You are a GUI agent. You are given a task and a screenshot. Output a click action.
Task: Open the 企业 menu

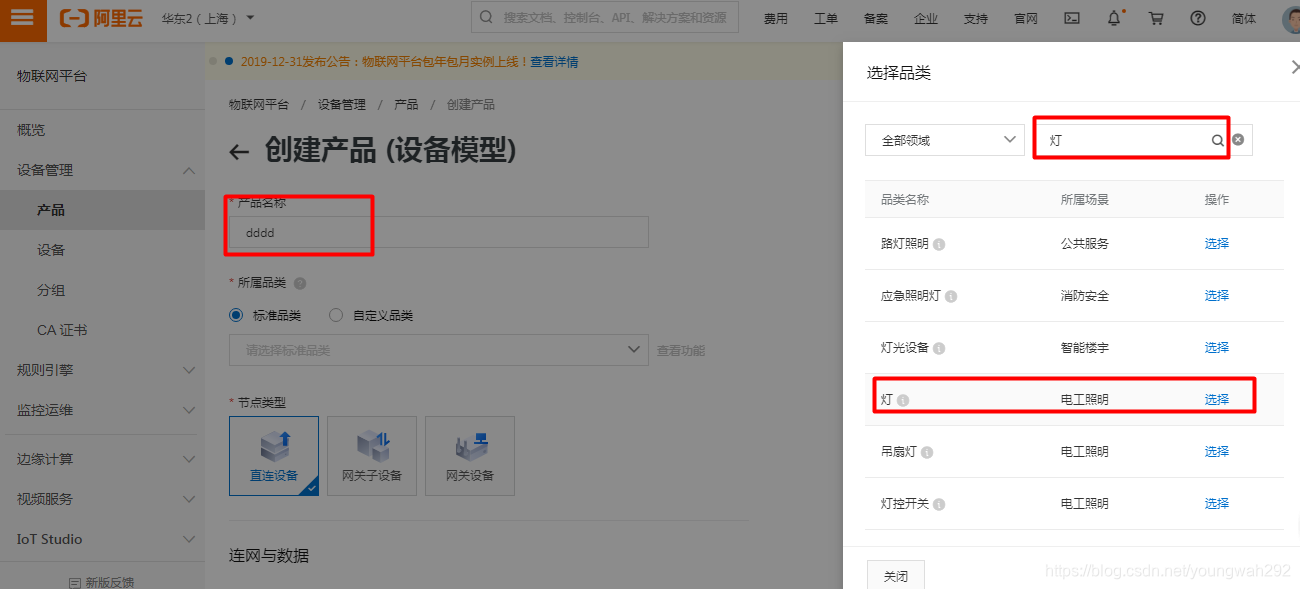925,18
